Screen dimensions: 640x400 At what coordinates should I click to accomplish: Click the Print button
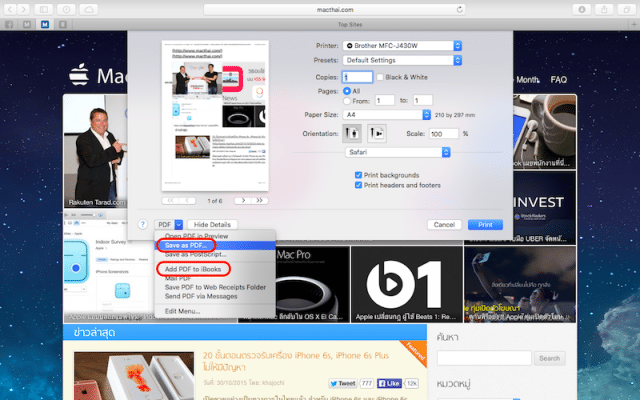pos(484,225)
